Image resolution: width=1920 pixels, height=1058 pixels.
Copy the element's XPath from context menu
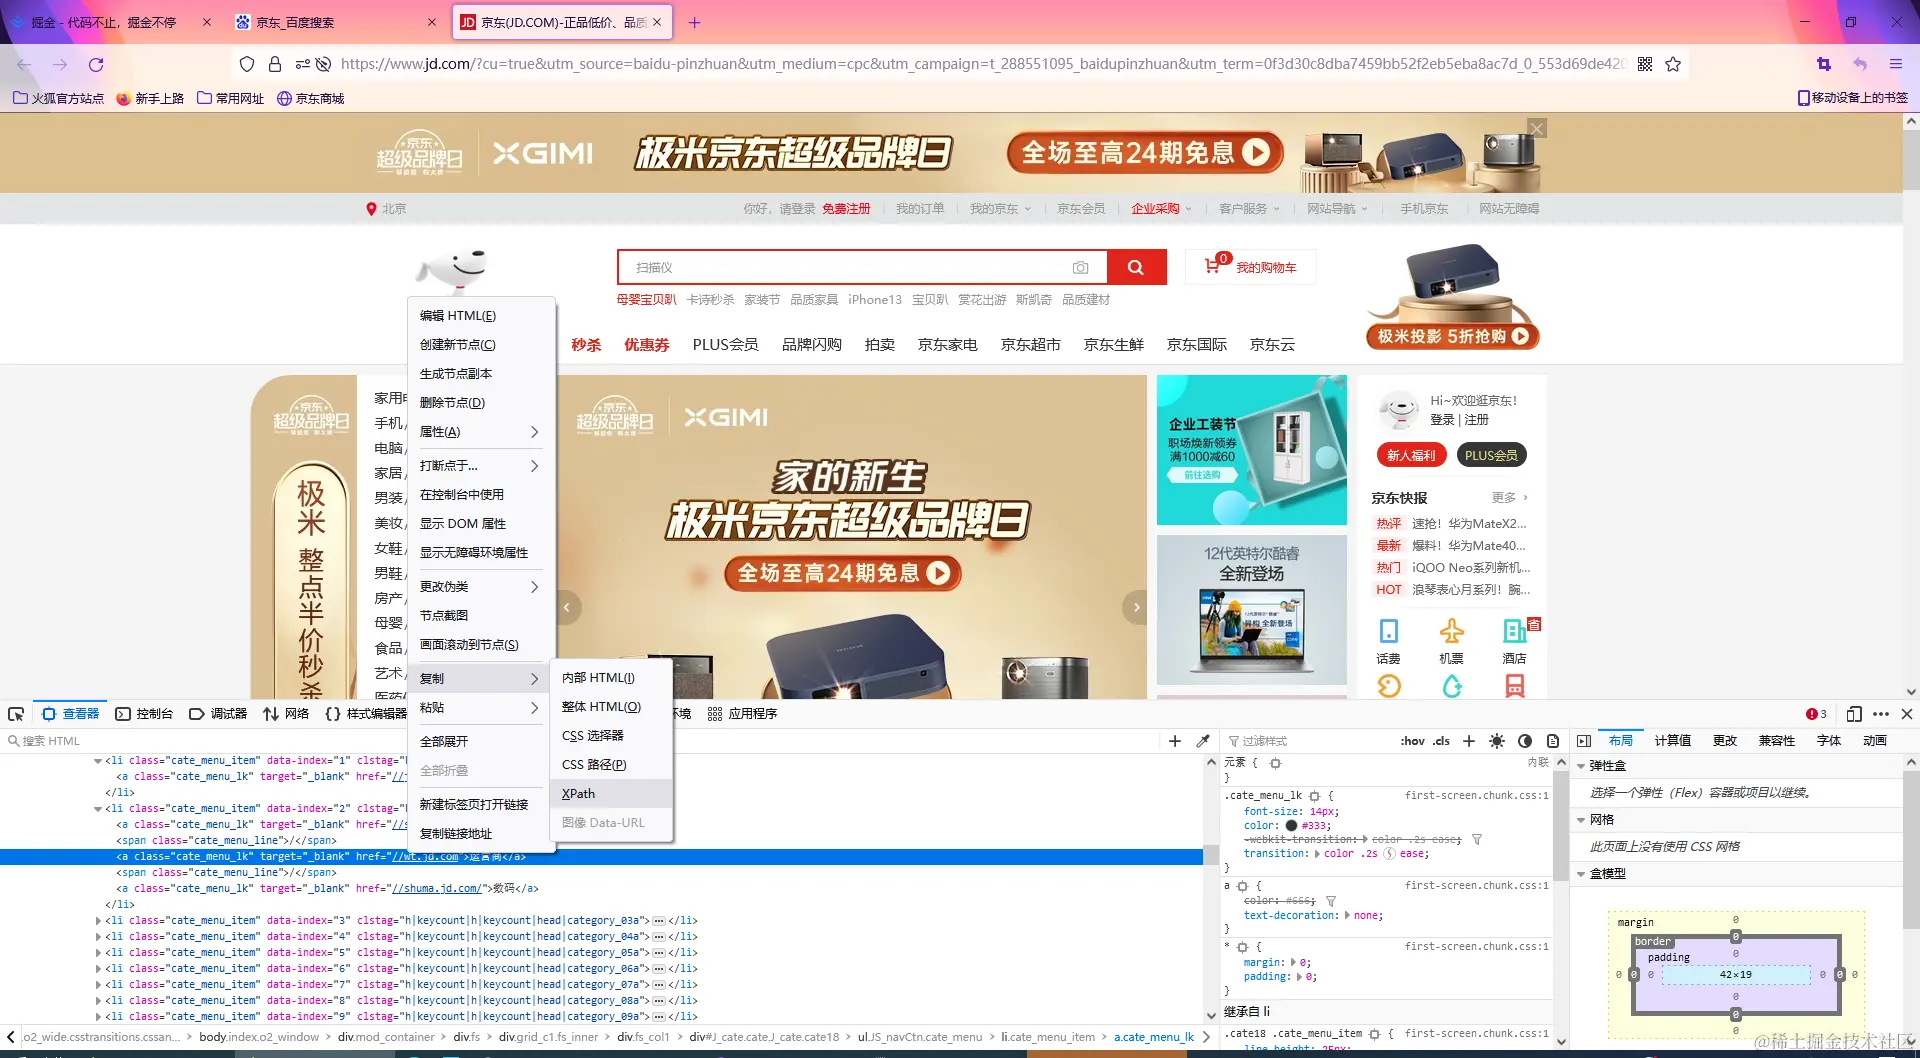[x=578, y=793]
